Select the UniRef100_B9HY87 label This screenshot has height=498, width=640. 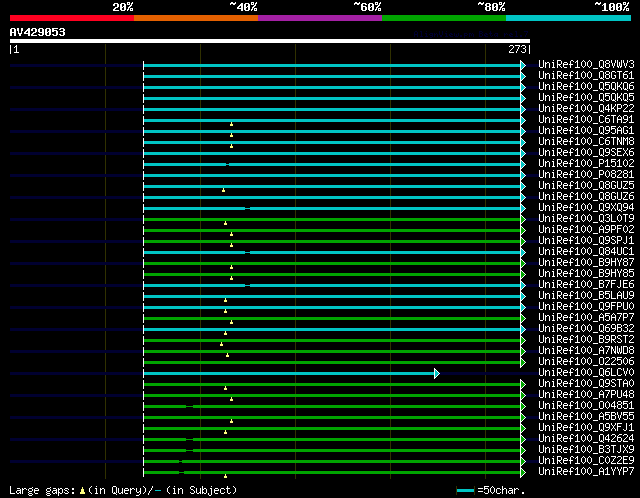tap(586, 262)
